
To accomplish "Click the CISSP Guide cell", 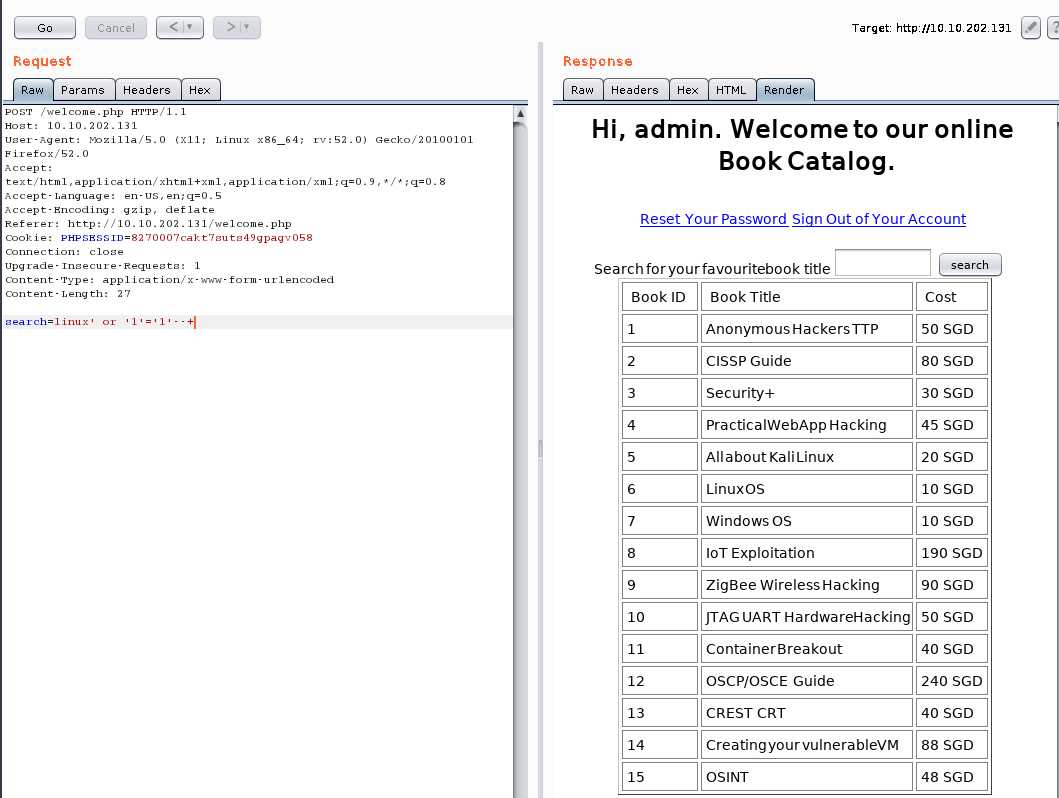I will coord(806,361).
